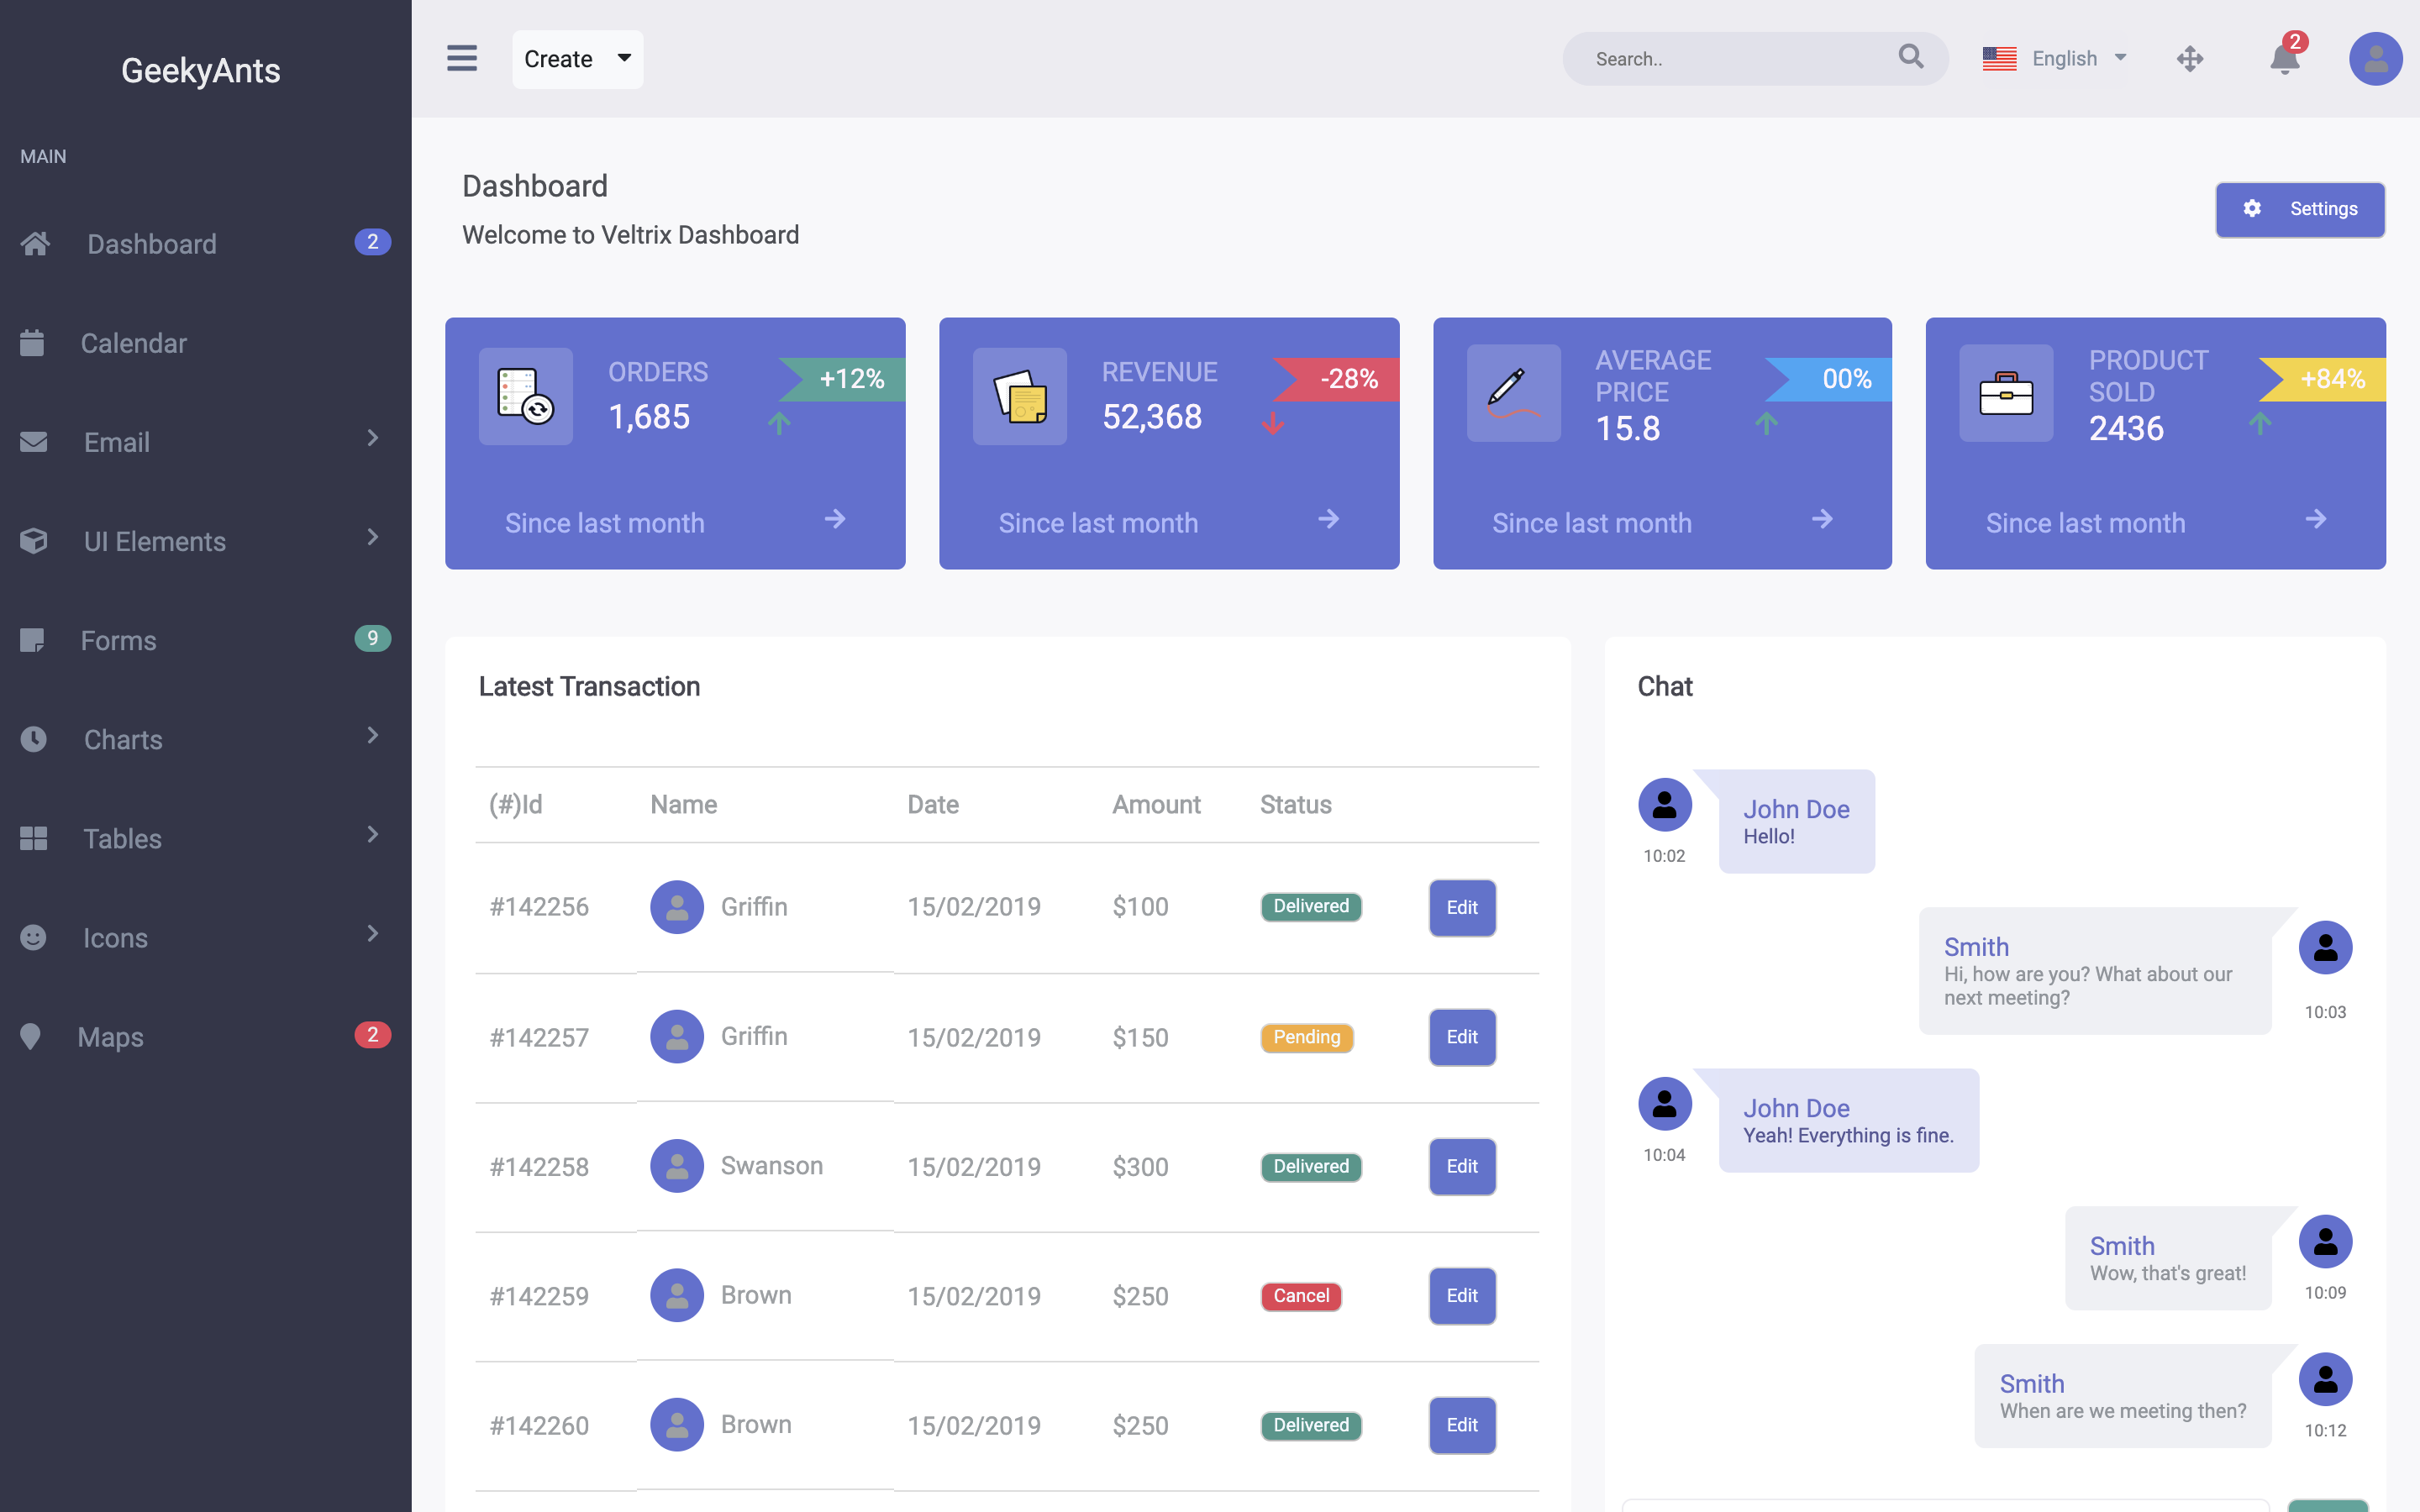Screen dimensions: 2420x1512
Task: Click the search magnifier icon
Action: click(x=1910, y=57)
